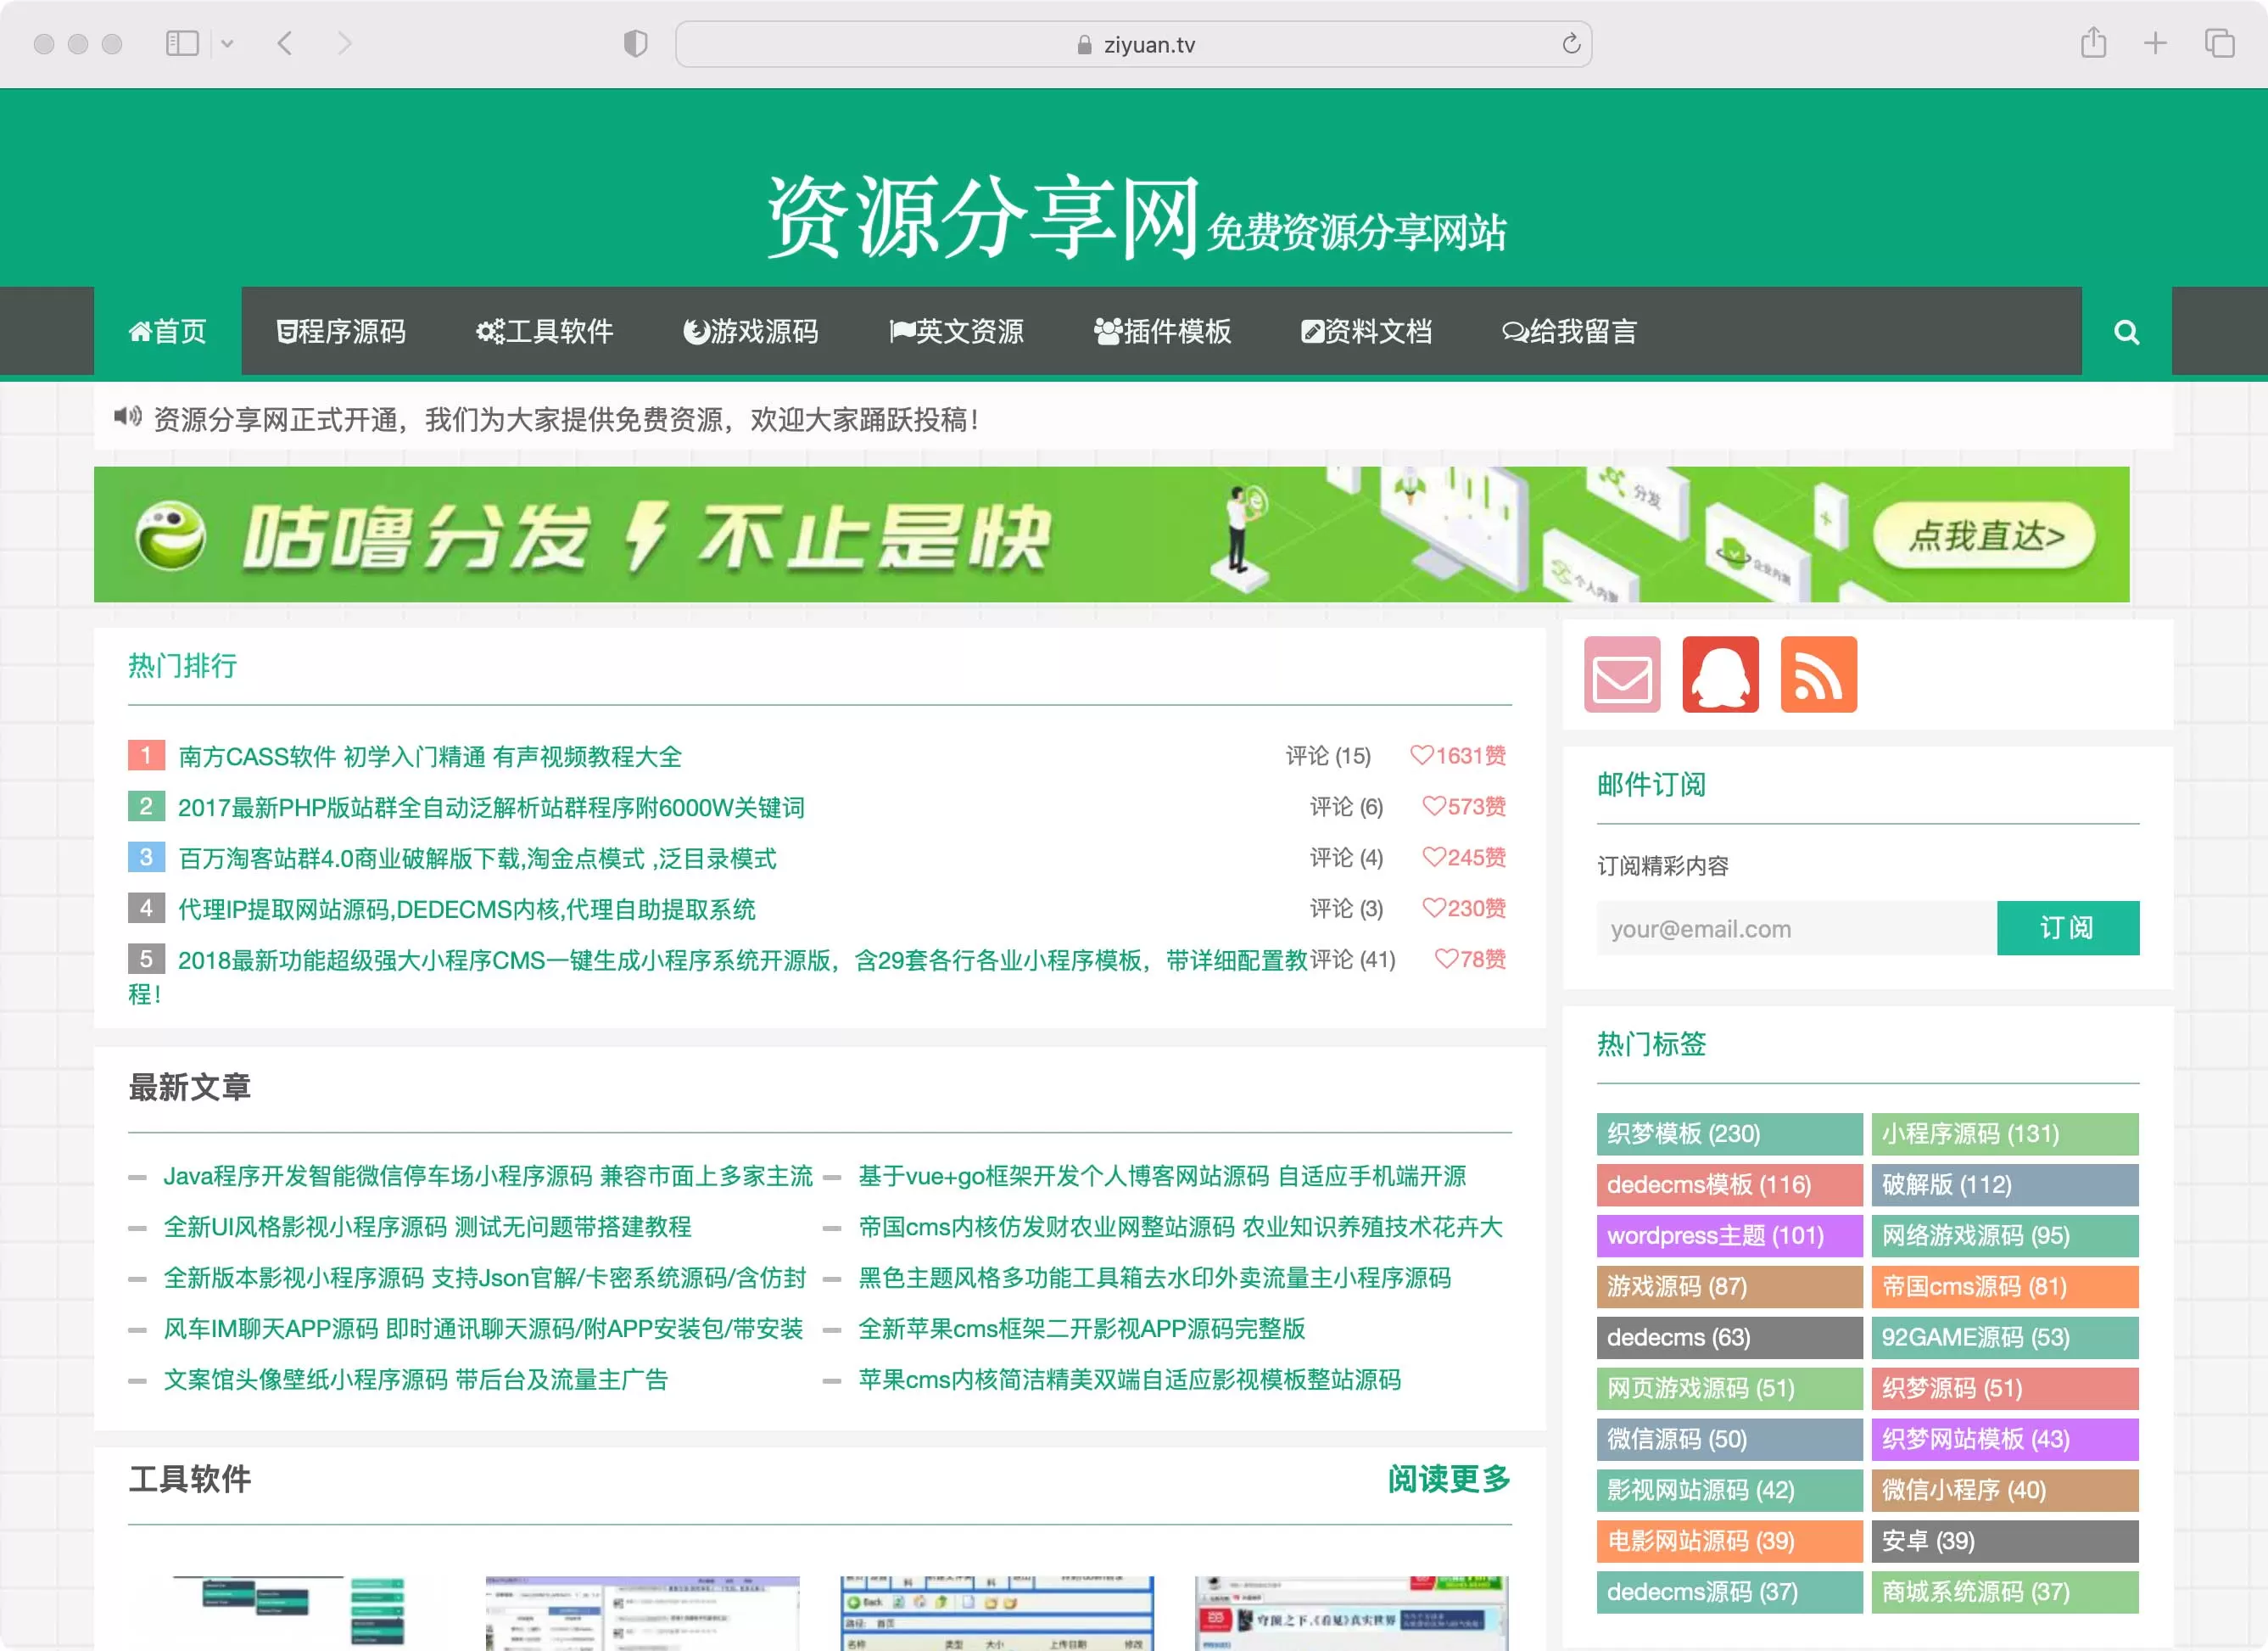Open the 首页 home nav tab
This screenshot has height=1651, width=2268.
pyautogui.click(x=168, y=332)
